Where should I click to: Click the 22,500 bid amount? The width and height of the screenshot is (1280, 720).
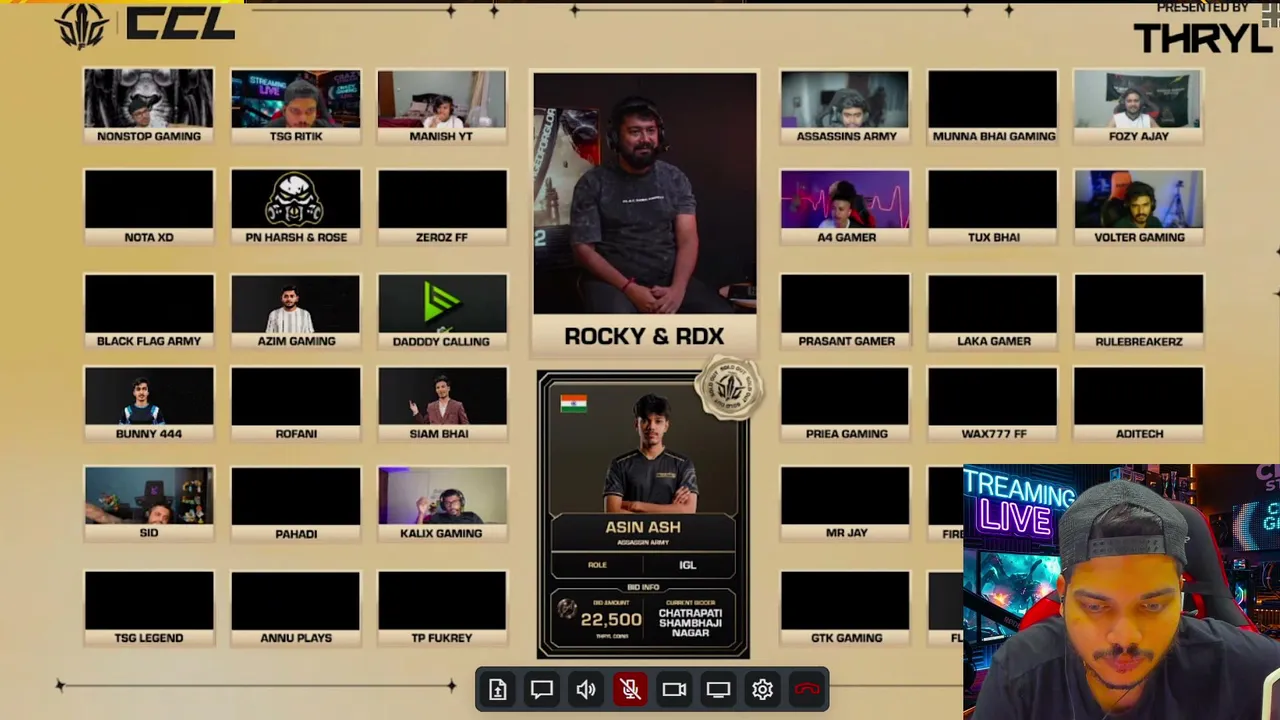pos(611,620)
